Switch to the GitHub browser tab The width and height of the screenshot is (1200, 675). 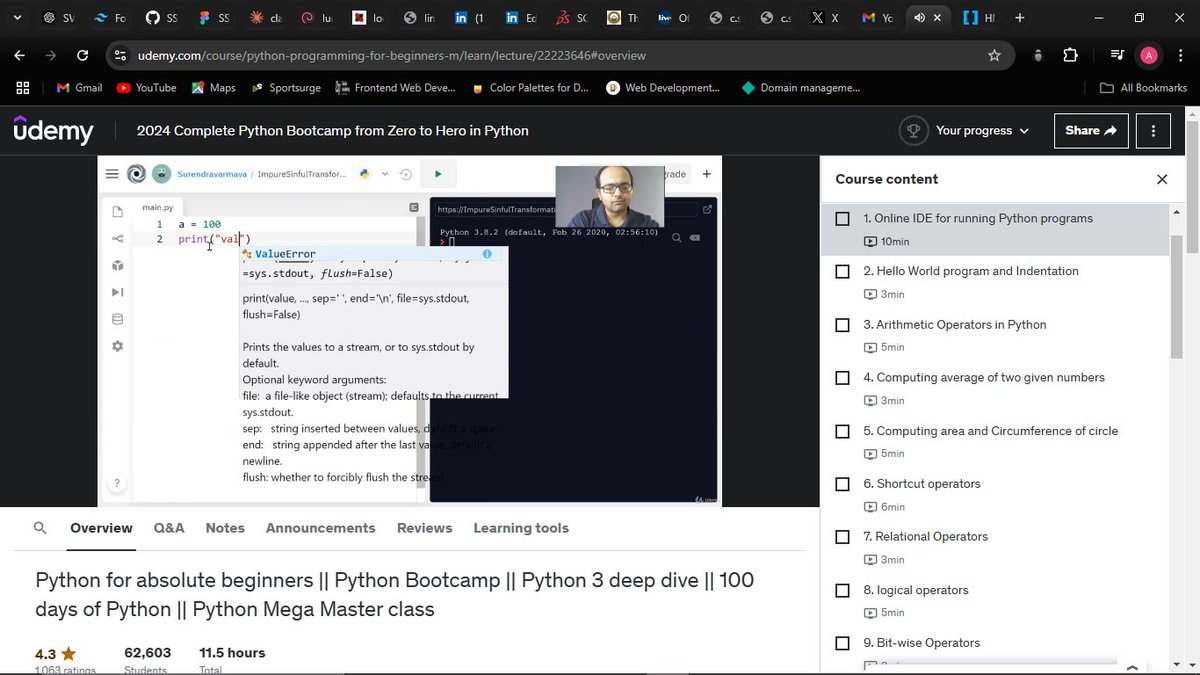click(x=161, y=17)
